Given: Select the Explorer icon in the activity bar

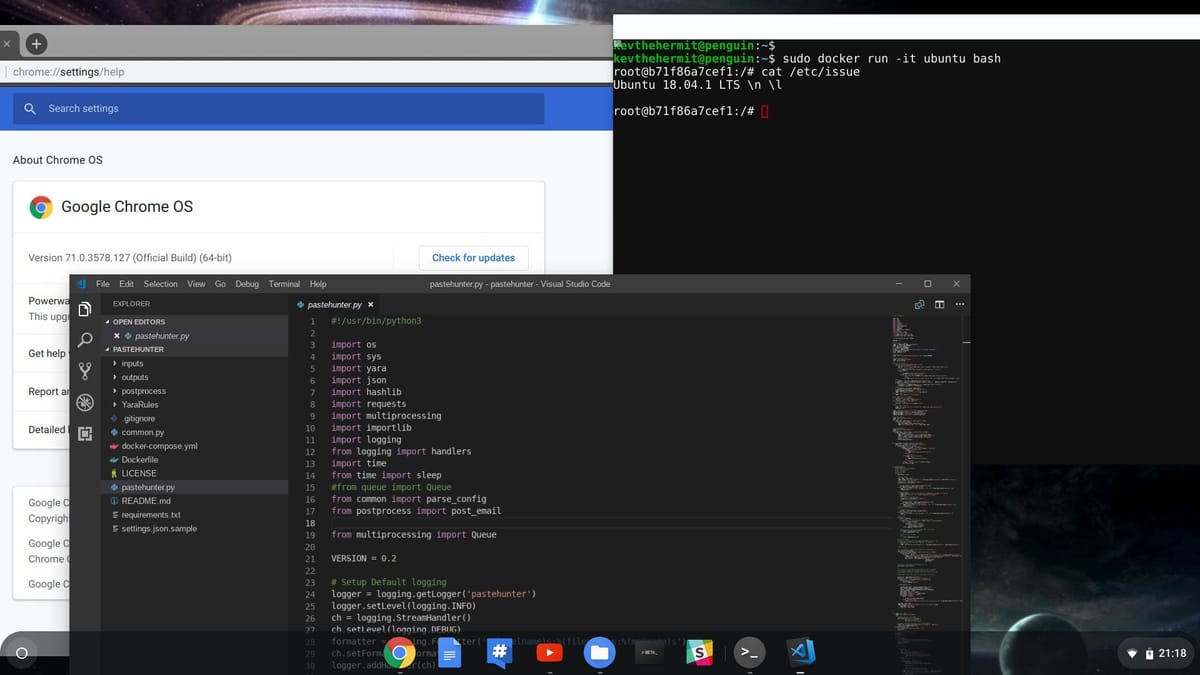Looking at the screenshot, I should click(85, 309).
